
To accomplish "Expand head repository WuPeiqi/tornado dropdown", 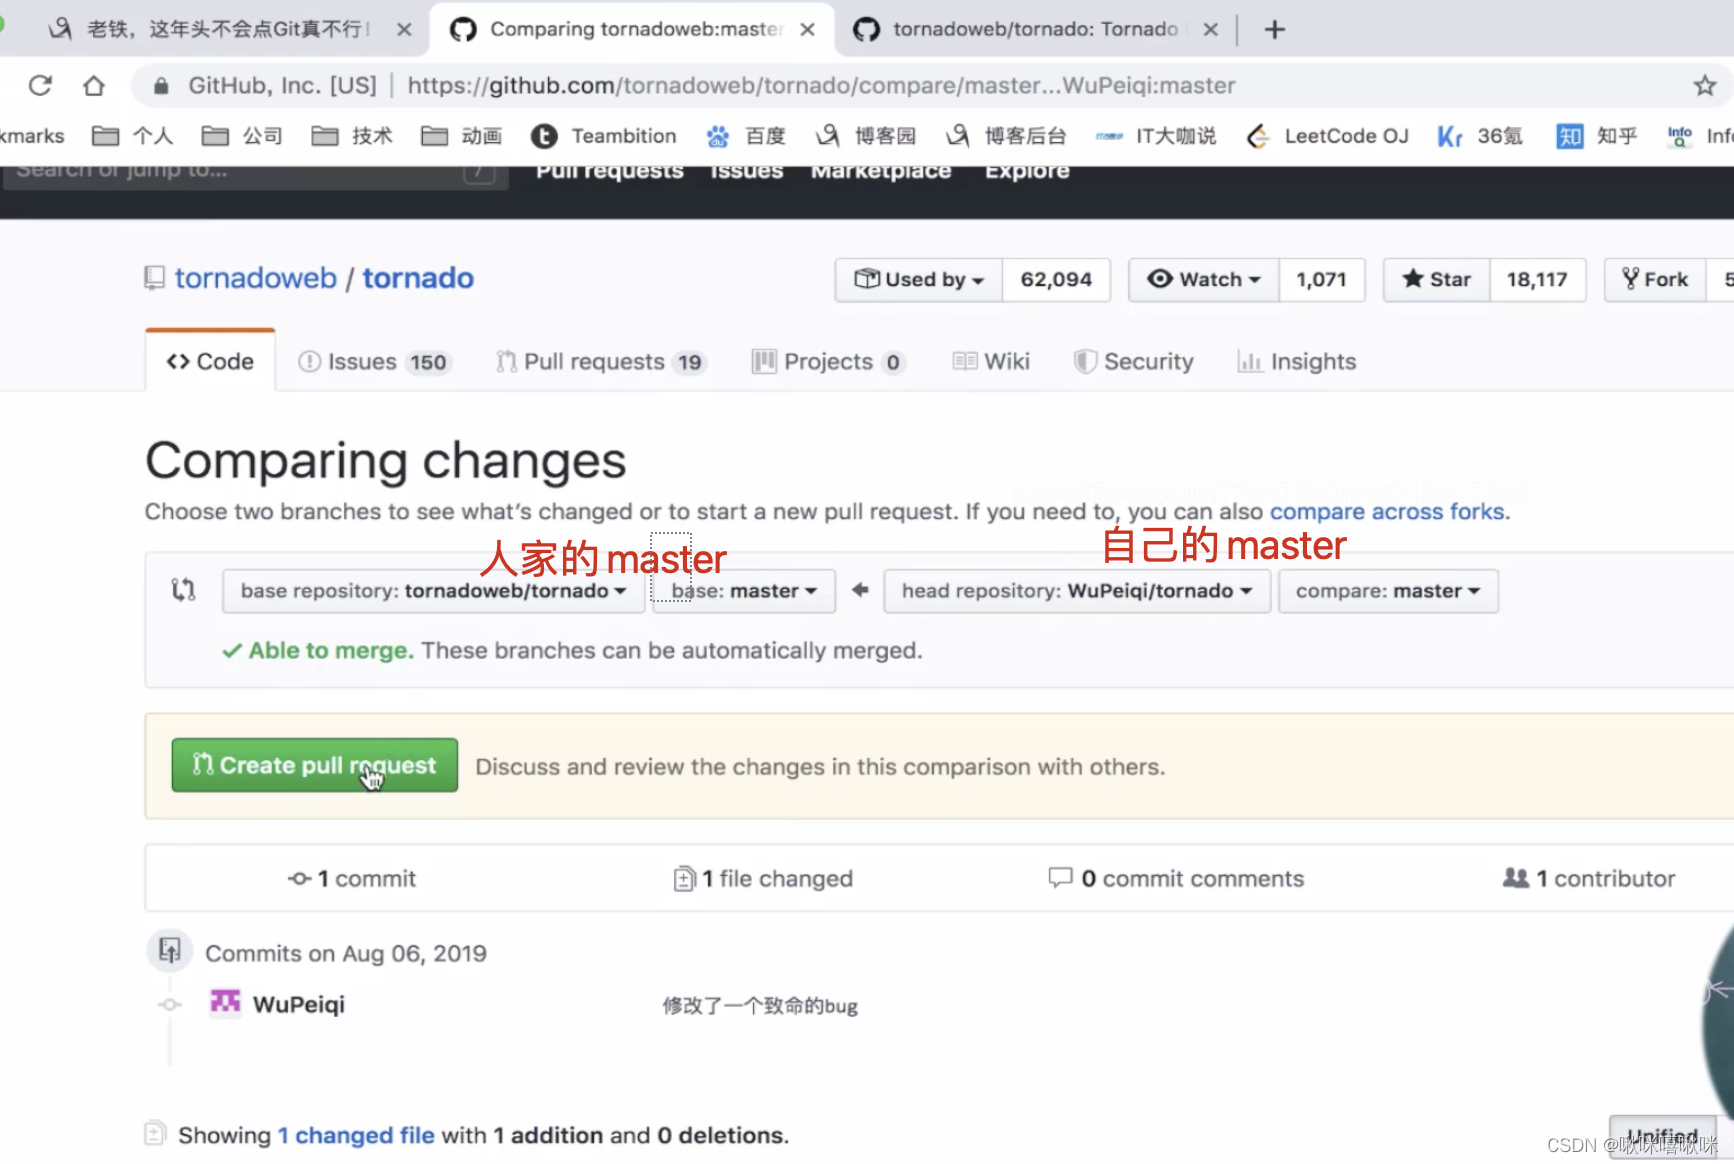I will click(x=1077, y=591).
